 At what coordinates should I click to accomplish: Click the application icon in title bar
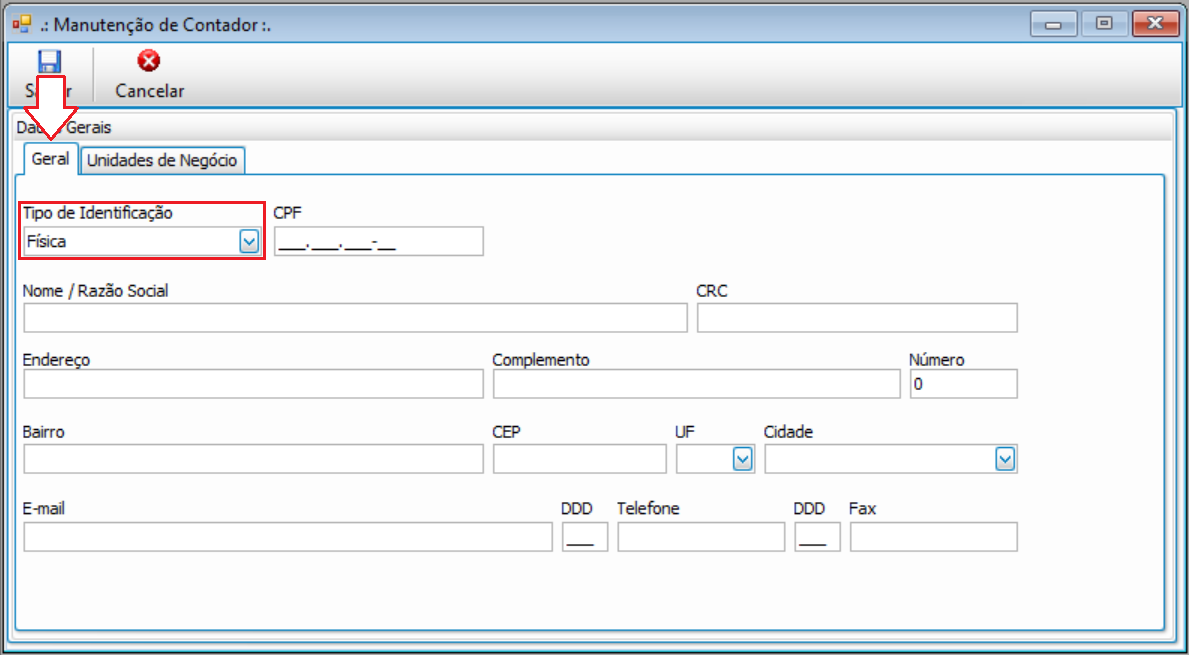point(21,24)
